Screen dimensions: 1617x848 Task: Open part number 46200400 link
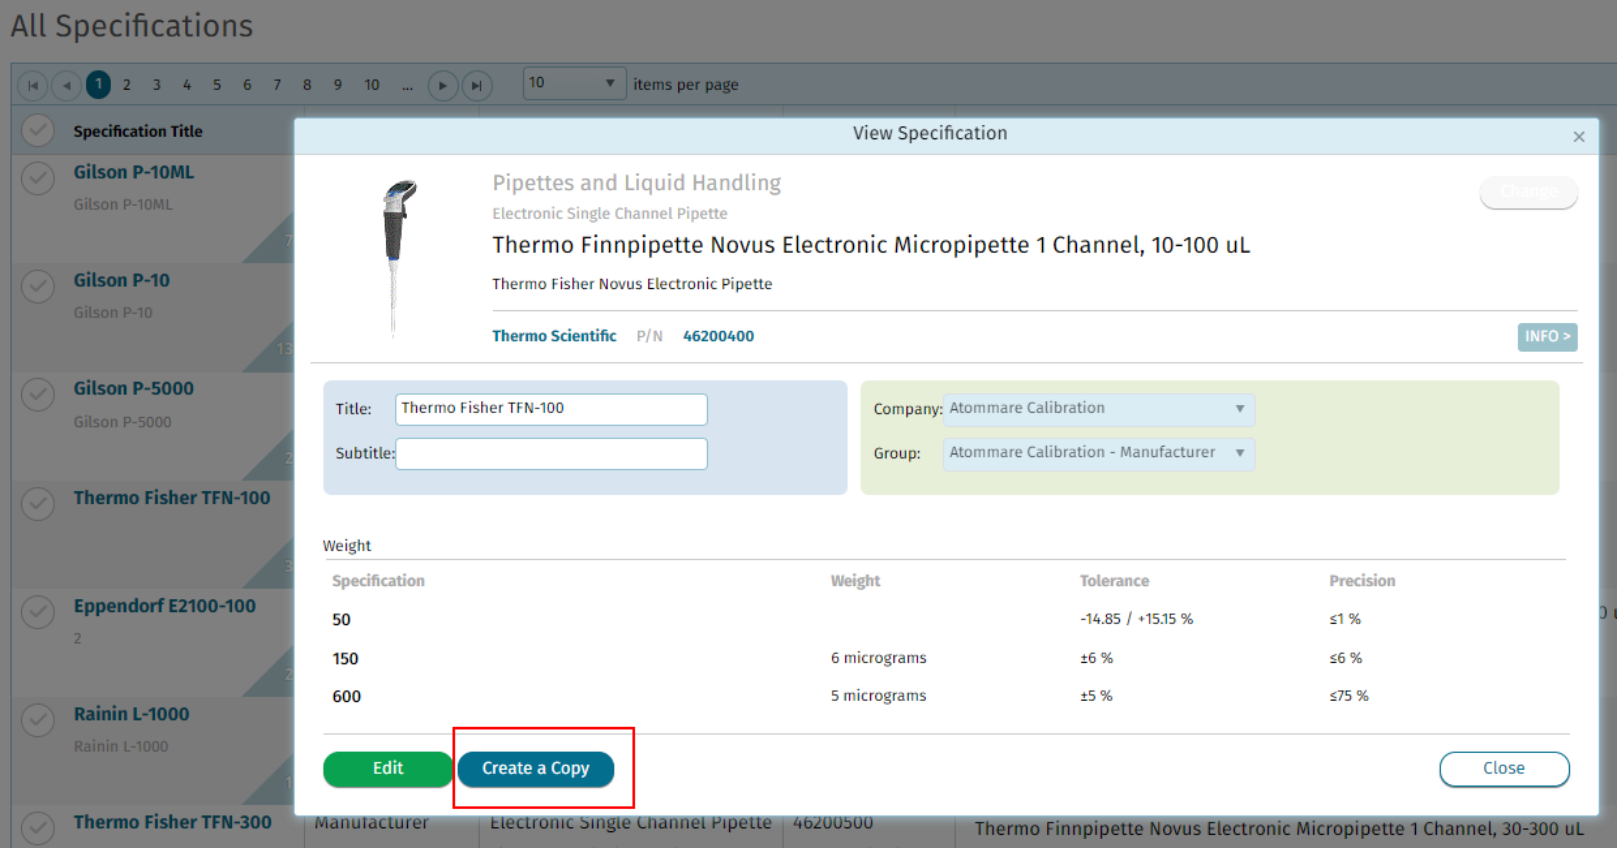pyautogui.click(x=718, y=336)
